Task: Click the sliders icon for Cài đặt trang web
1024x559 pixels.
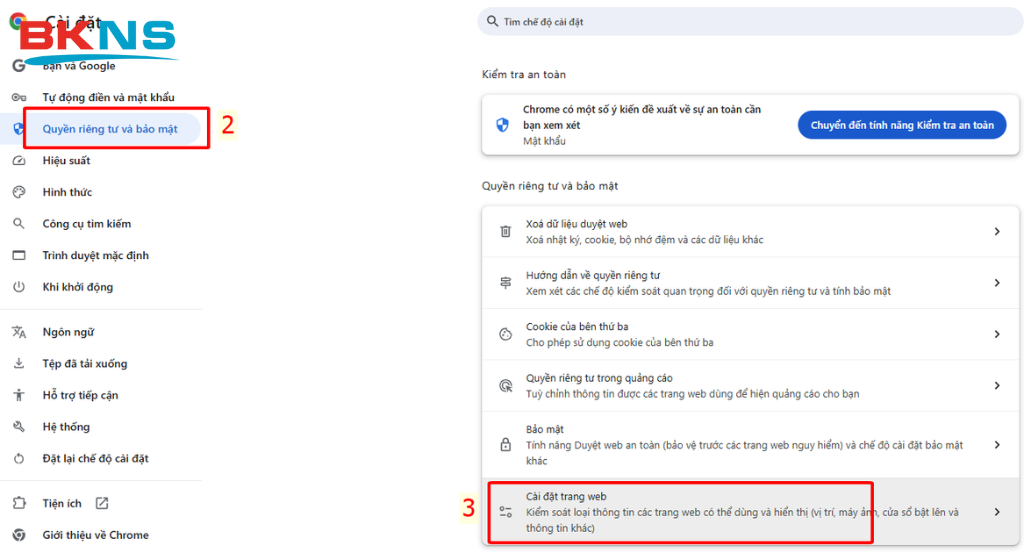Action: [505, 512]
